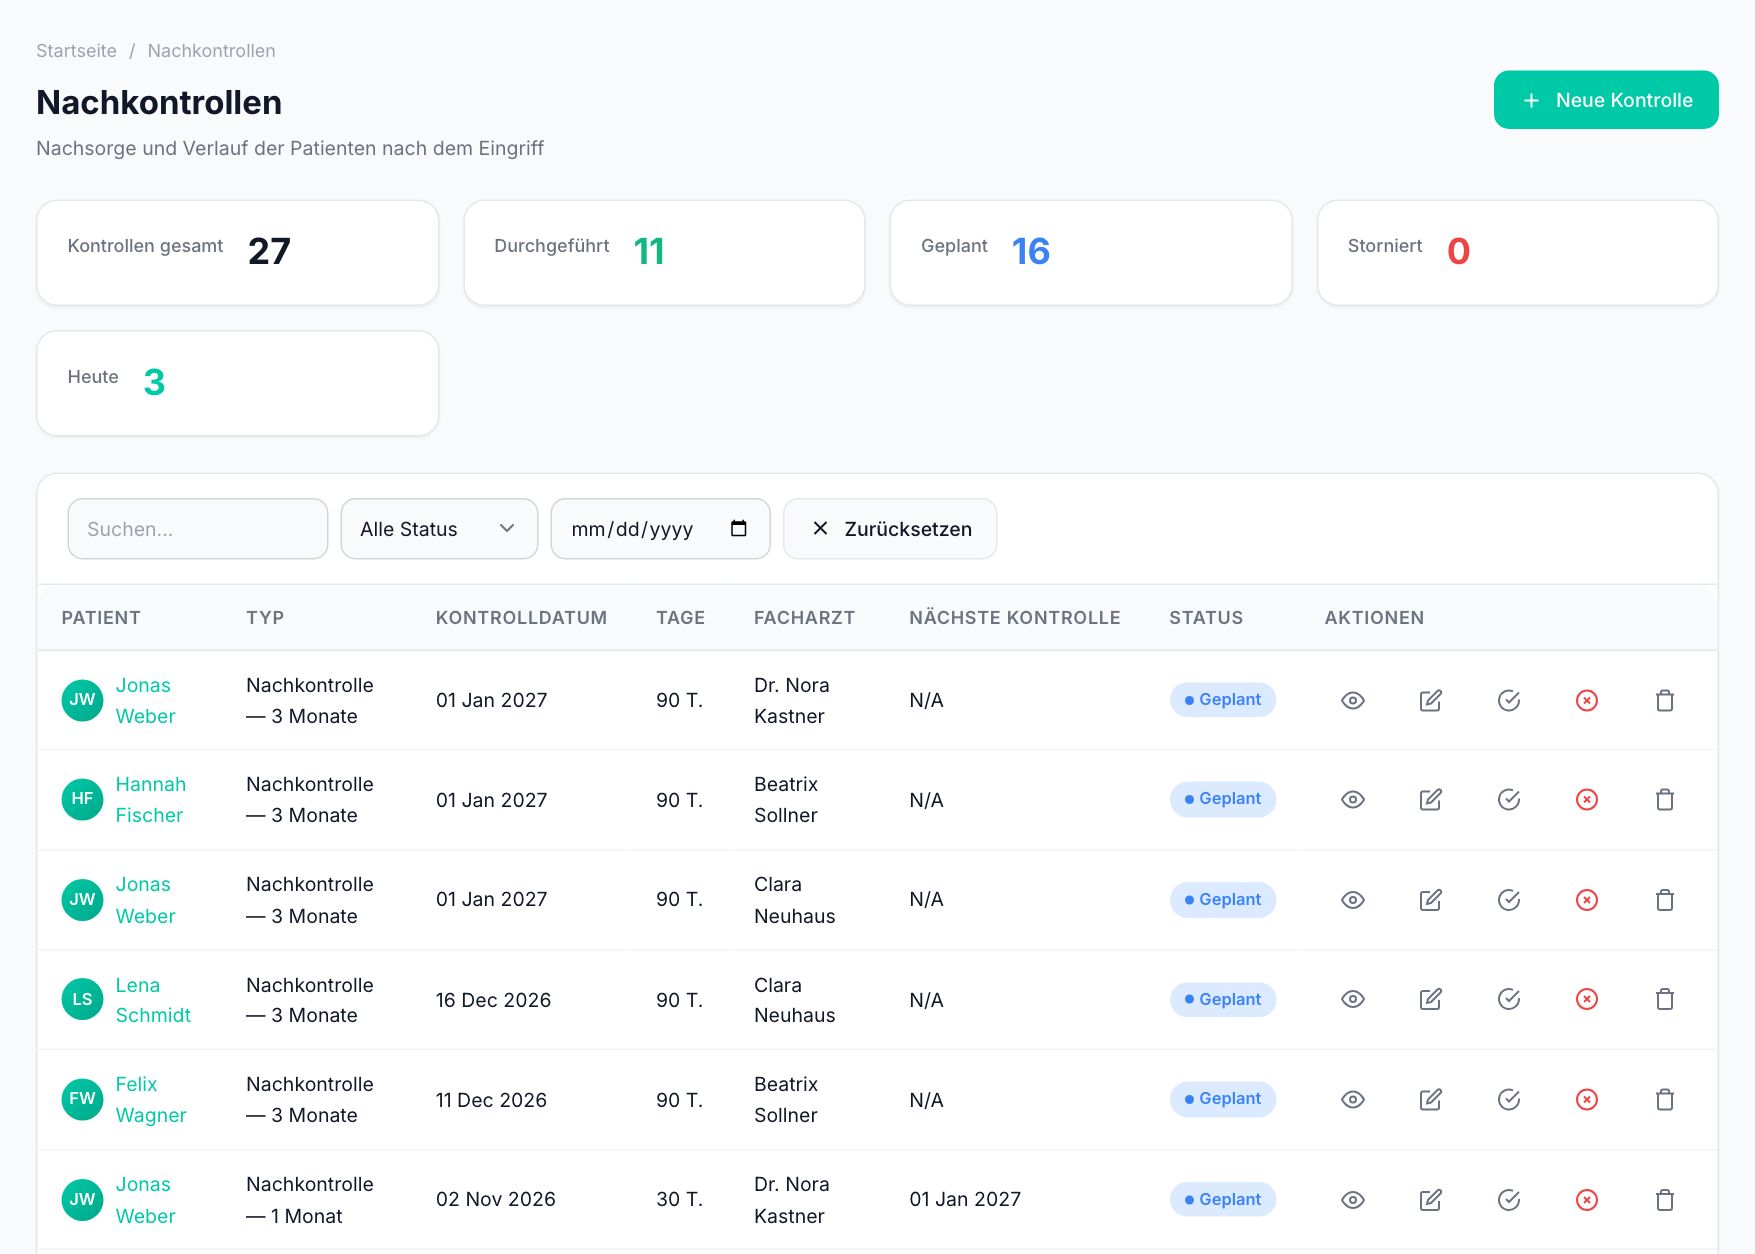Create a Neue Kontrolle
The width and height of the screenshot is (1755, 1254).
point(1605,100)
